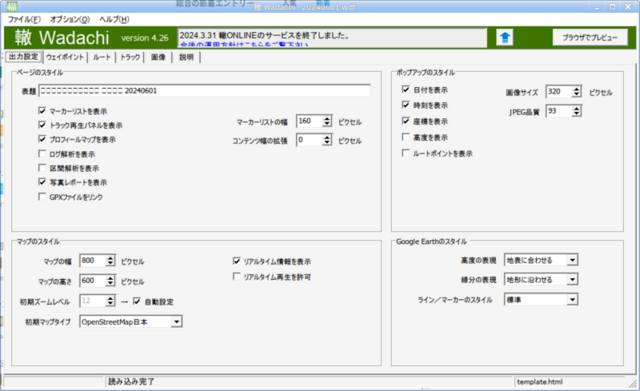This screenshot has height=391, width=640.
Task: Toggle 自動設定 zoom level checkbox
Action: click(x=136, y=301)
